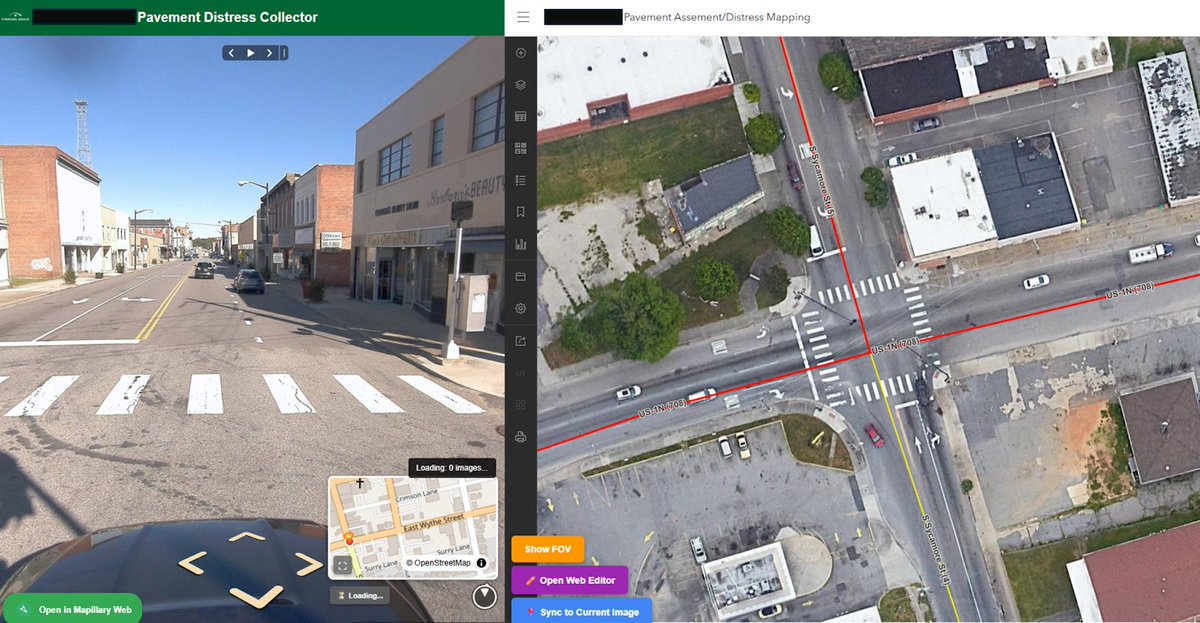Click the print sidebar icon
This screenshot has height=623, width=1200.
pos(520,437)
